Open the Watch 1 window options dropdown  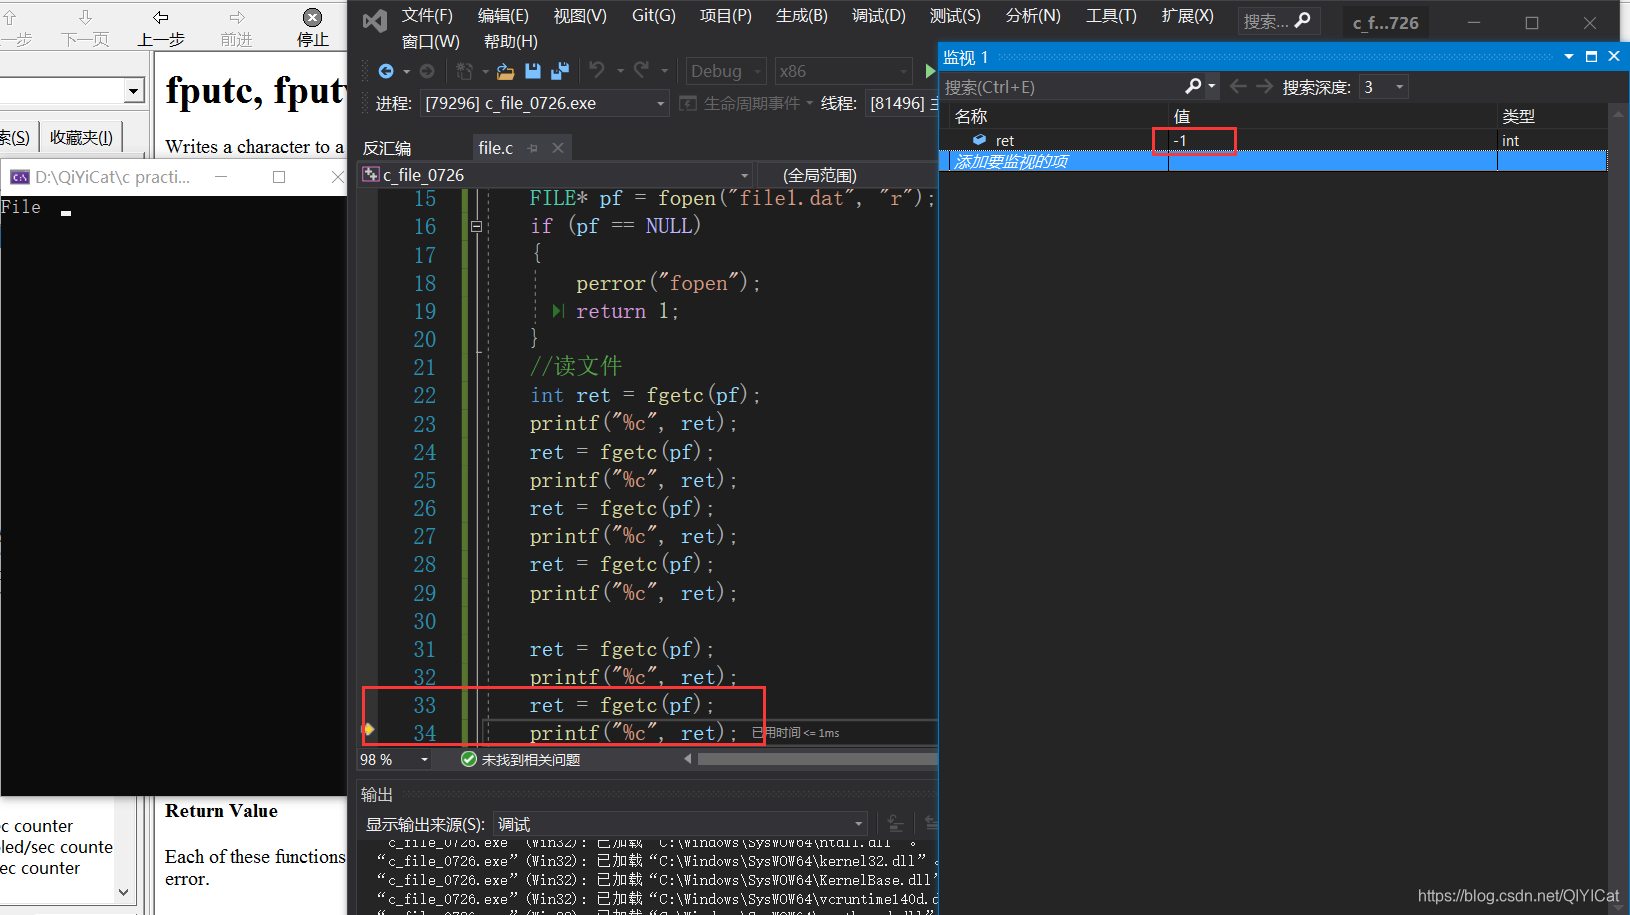tap(1569, 57)
